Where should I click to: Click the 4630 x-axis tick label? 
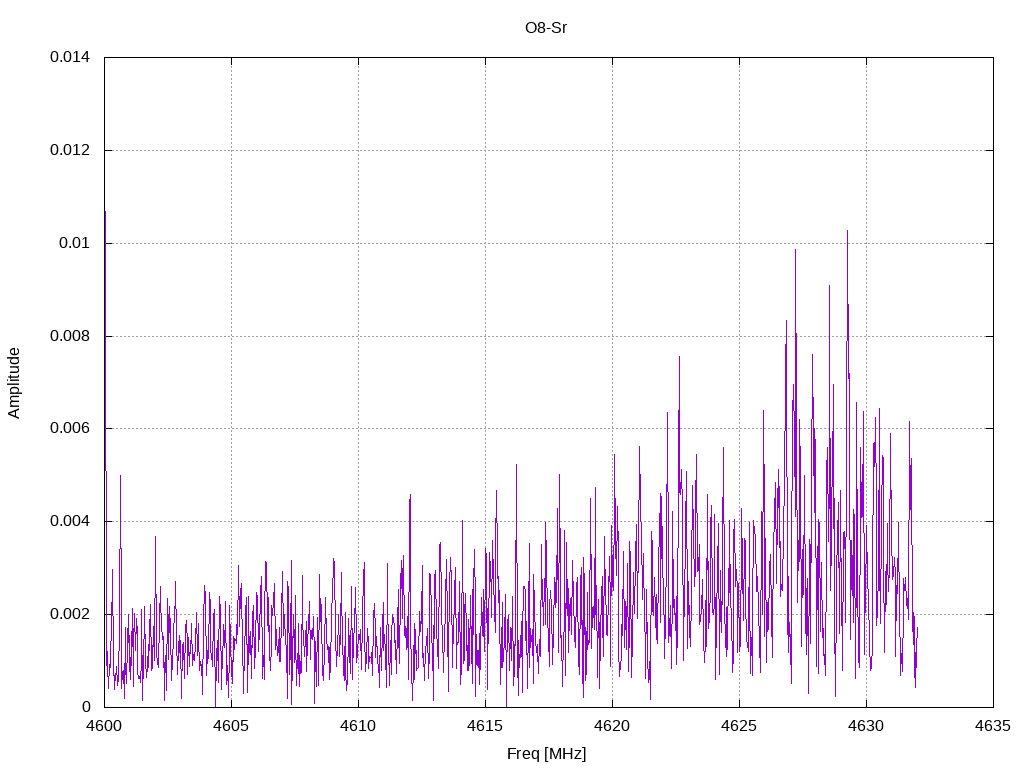pyautogui.click(x=867, y=726)
